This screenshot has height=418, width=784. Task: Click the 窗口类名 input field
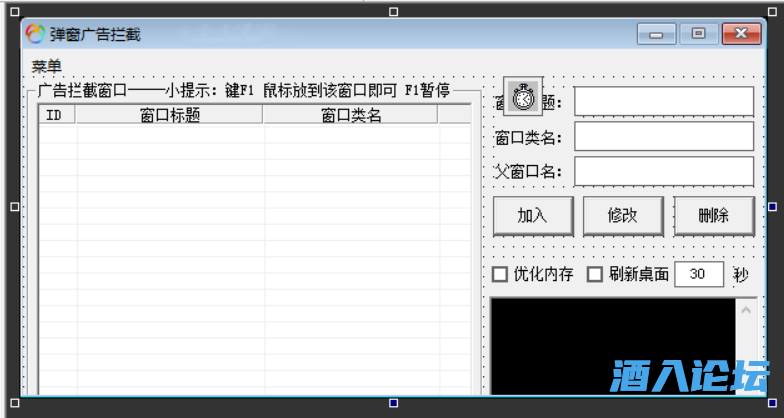[x=664, y=136]
